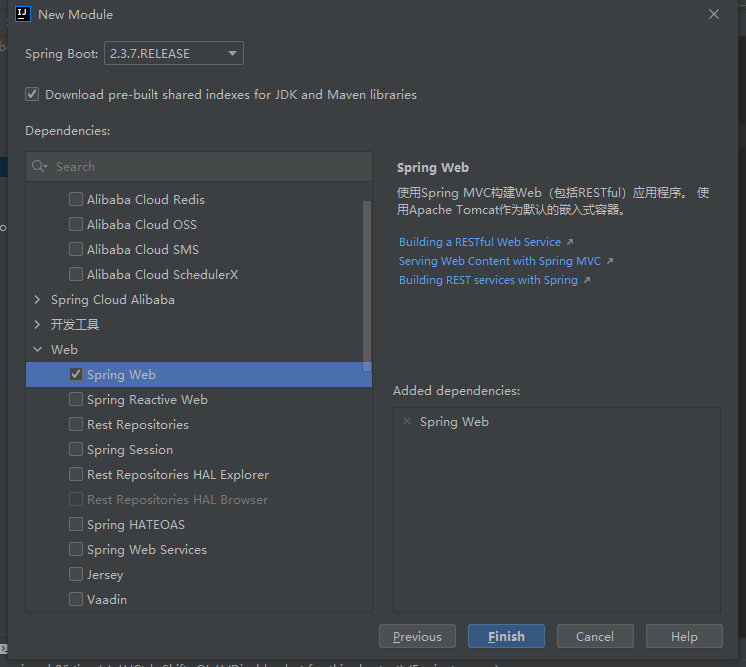Click the search magnifier icon in dependencies
Viewport: 746px width, 667px height.
[39, 167]
